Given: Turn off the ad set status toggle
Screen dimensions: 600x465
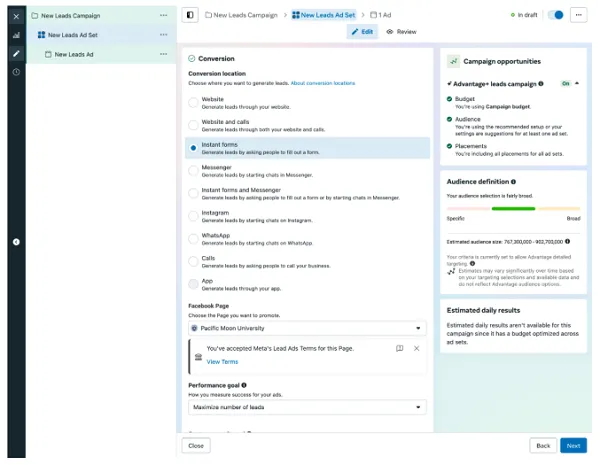Looking at the screenshot, I should pyautogui.click(x=556, y=16).
